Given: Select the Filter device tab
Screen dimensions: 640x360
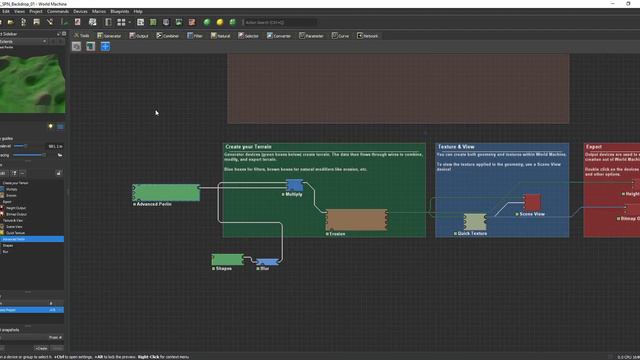Looking at the screenshot, I should pos(195,36).
